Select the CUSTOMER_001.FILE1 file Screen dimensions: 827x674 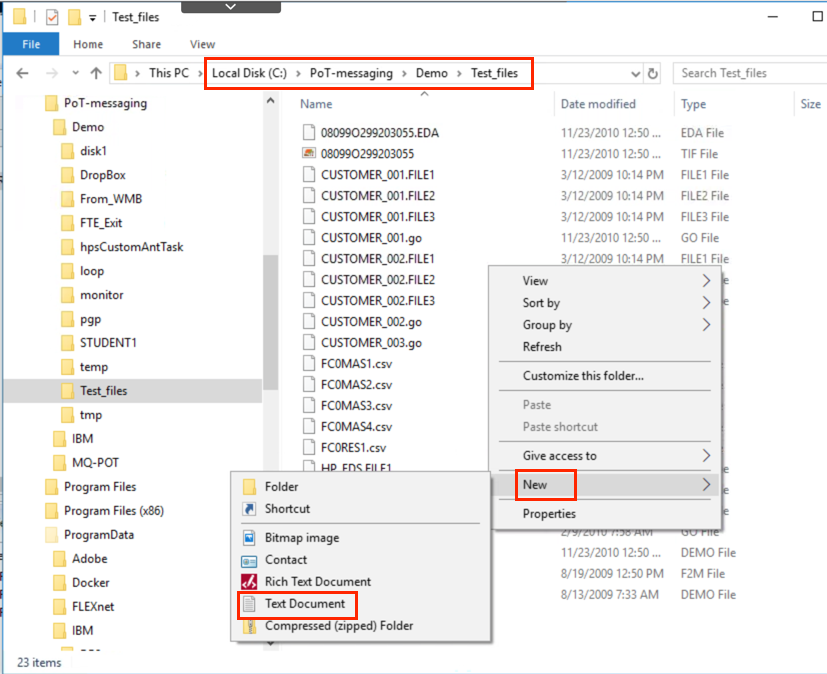(x=378, y=175)
